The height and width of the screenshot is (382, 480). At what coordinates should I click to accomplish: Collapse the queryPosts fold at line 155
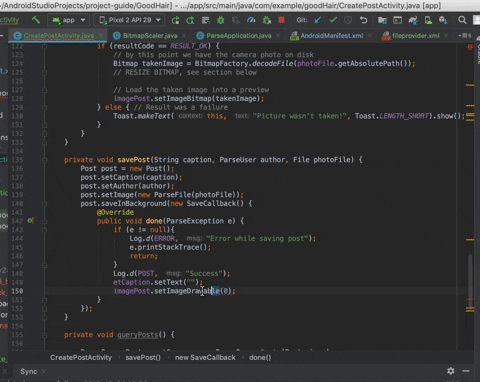click(x=44, y=335)
